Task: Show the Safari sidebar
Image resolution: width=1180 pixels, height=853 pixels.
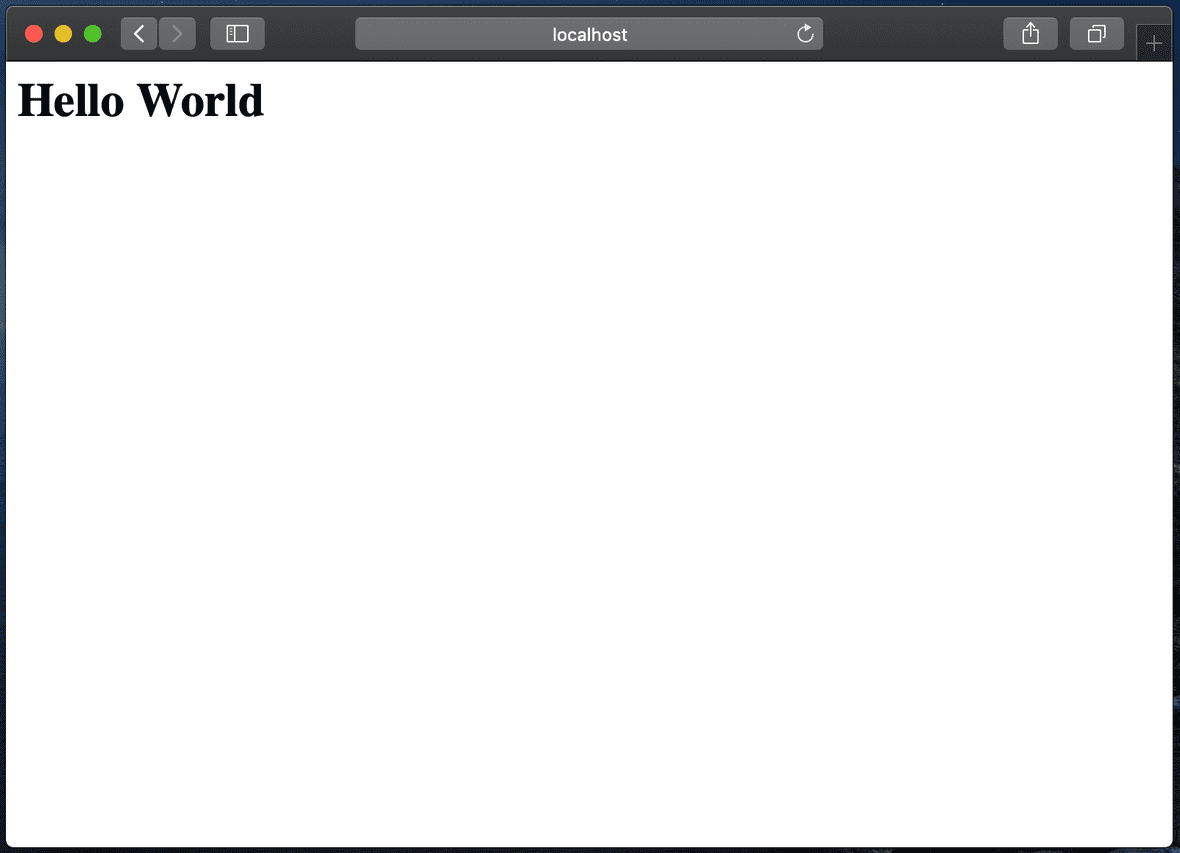Action: 237,34
